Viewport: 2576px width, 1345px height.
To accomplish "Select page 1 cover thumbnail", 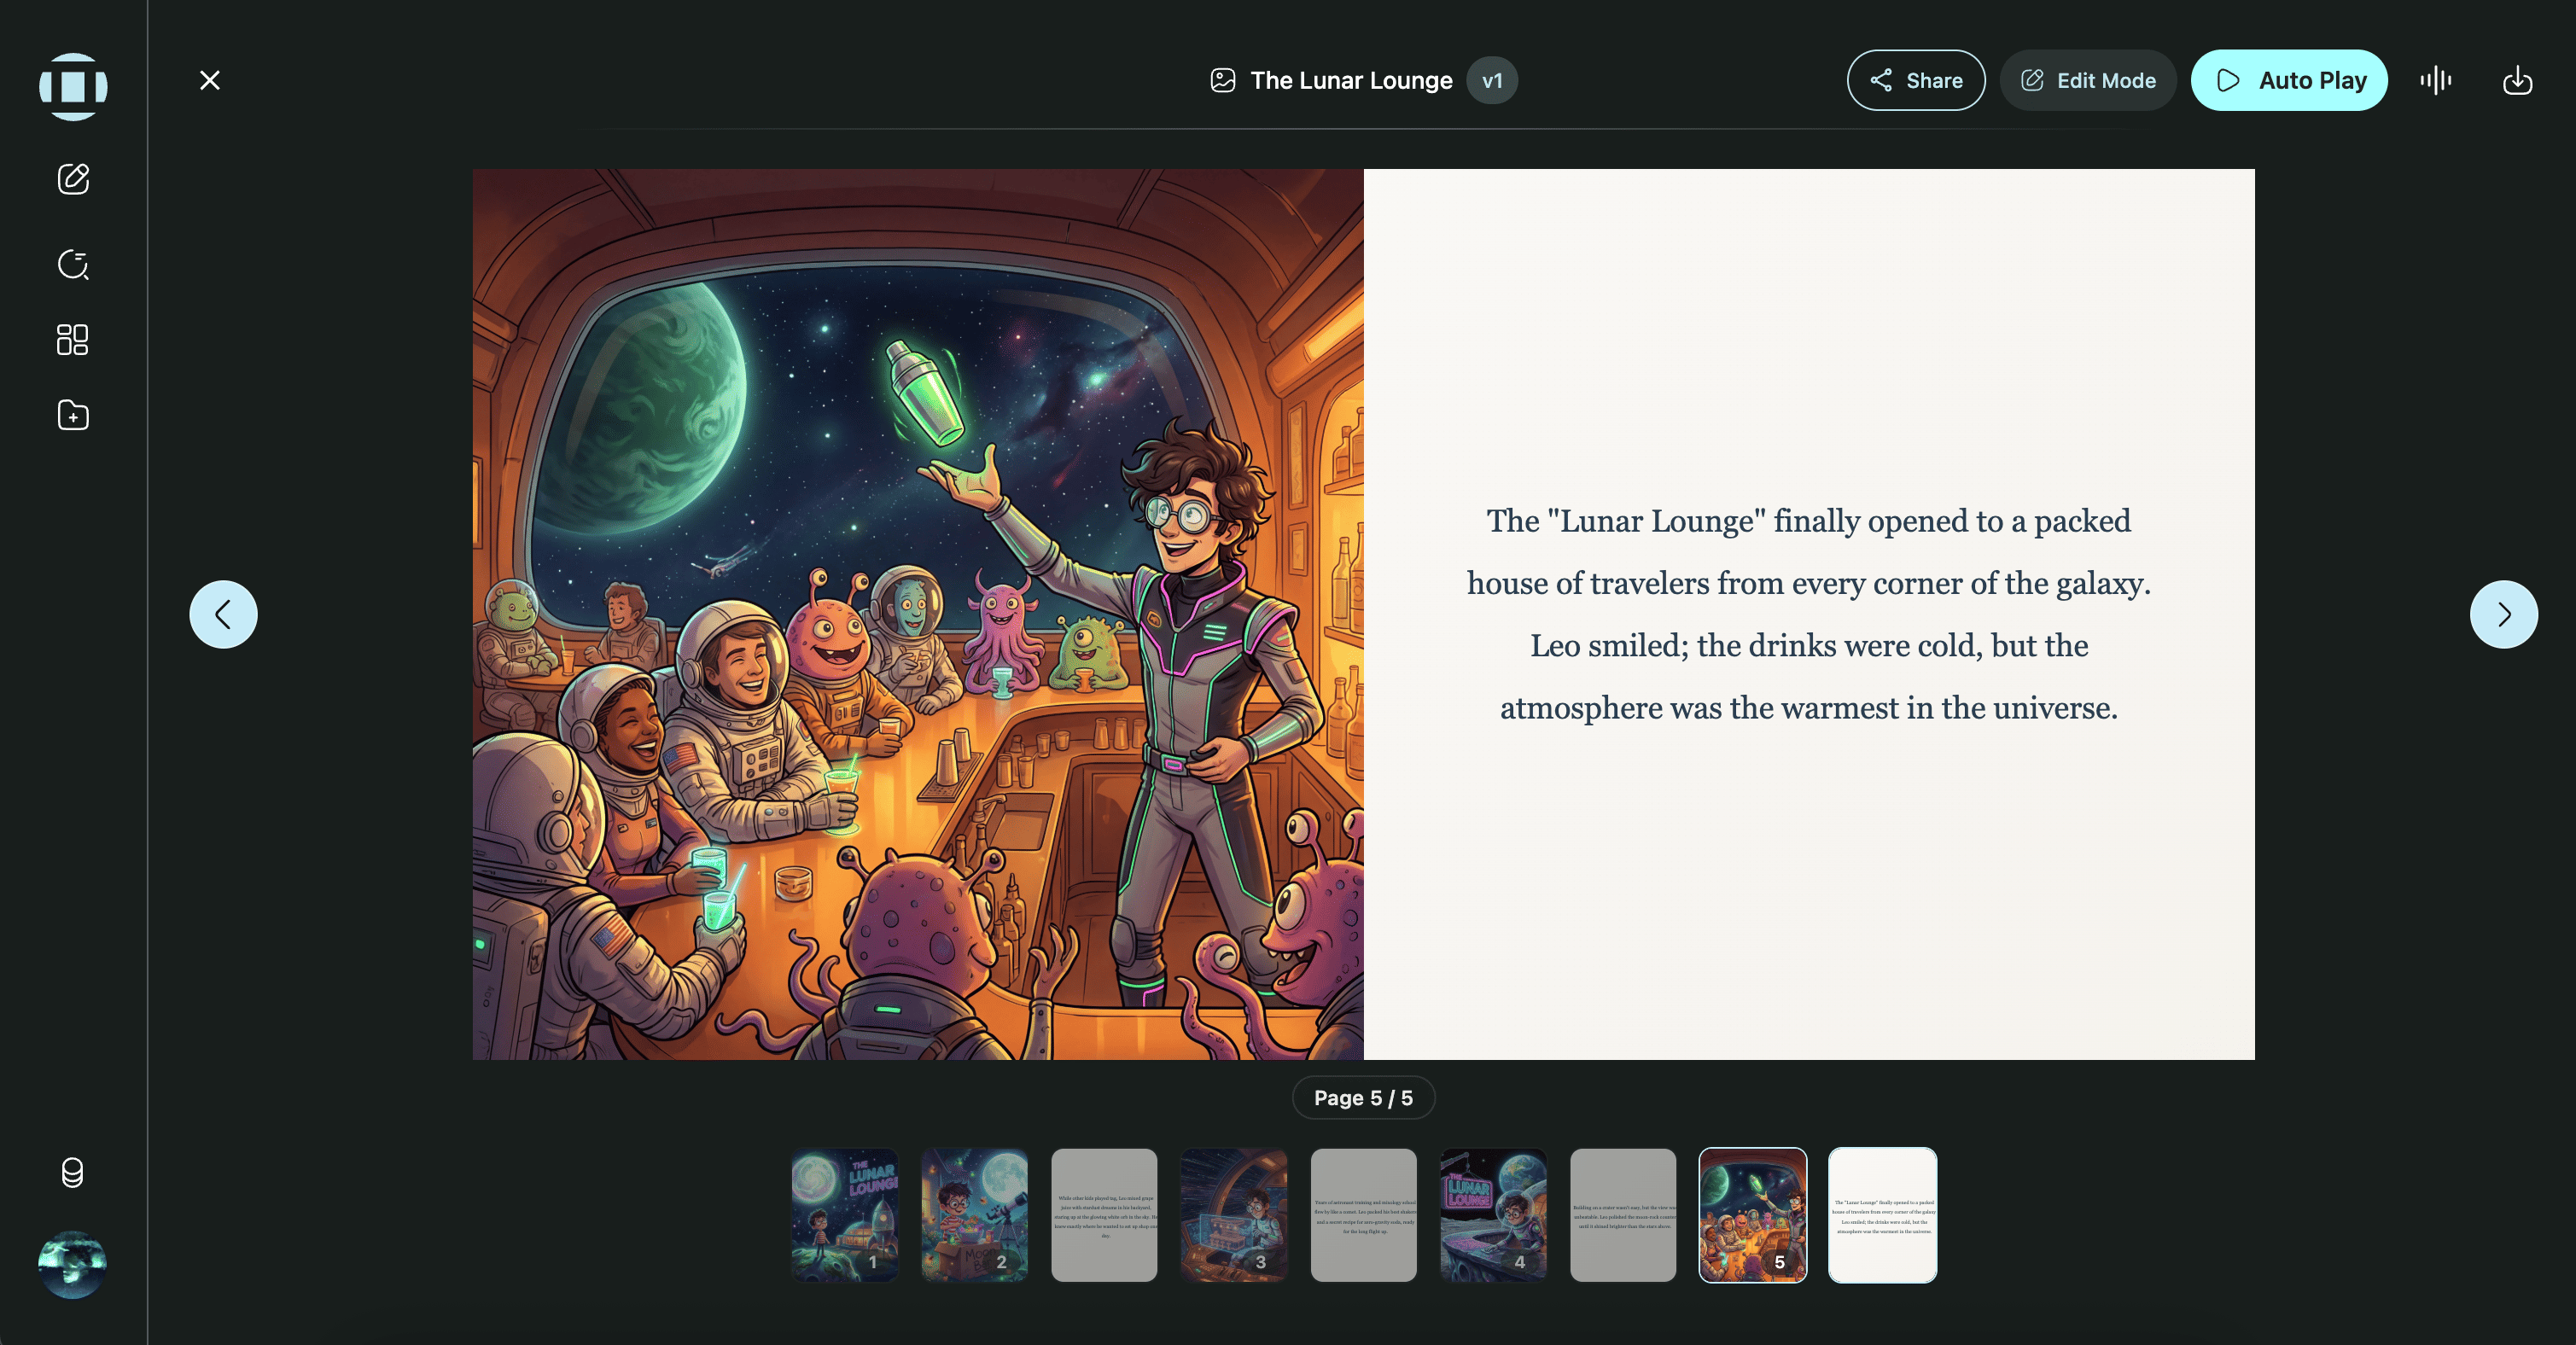I will (x=844, y=1214).
